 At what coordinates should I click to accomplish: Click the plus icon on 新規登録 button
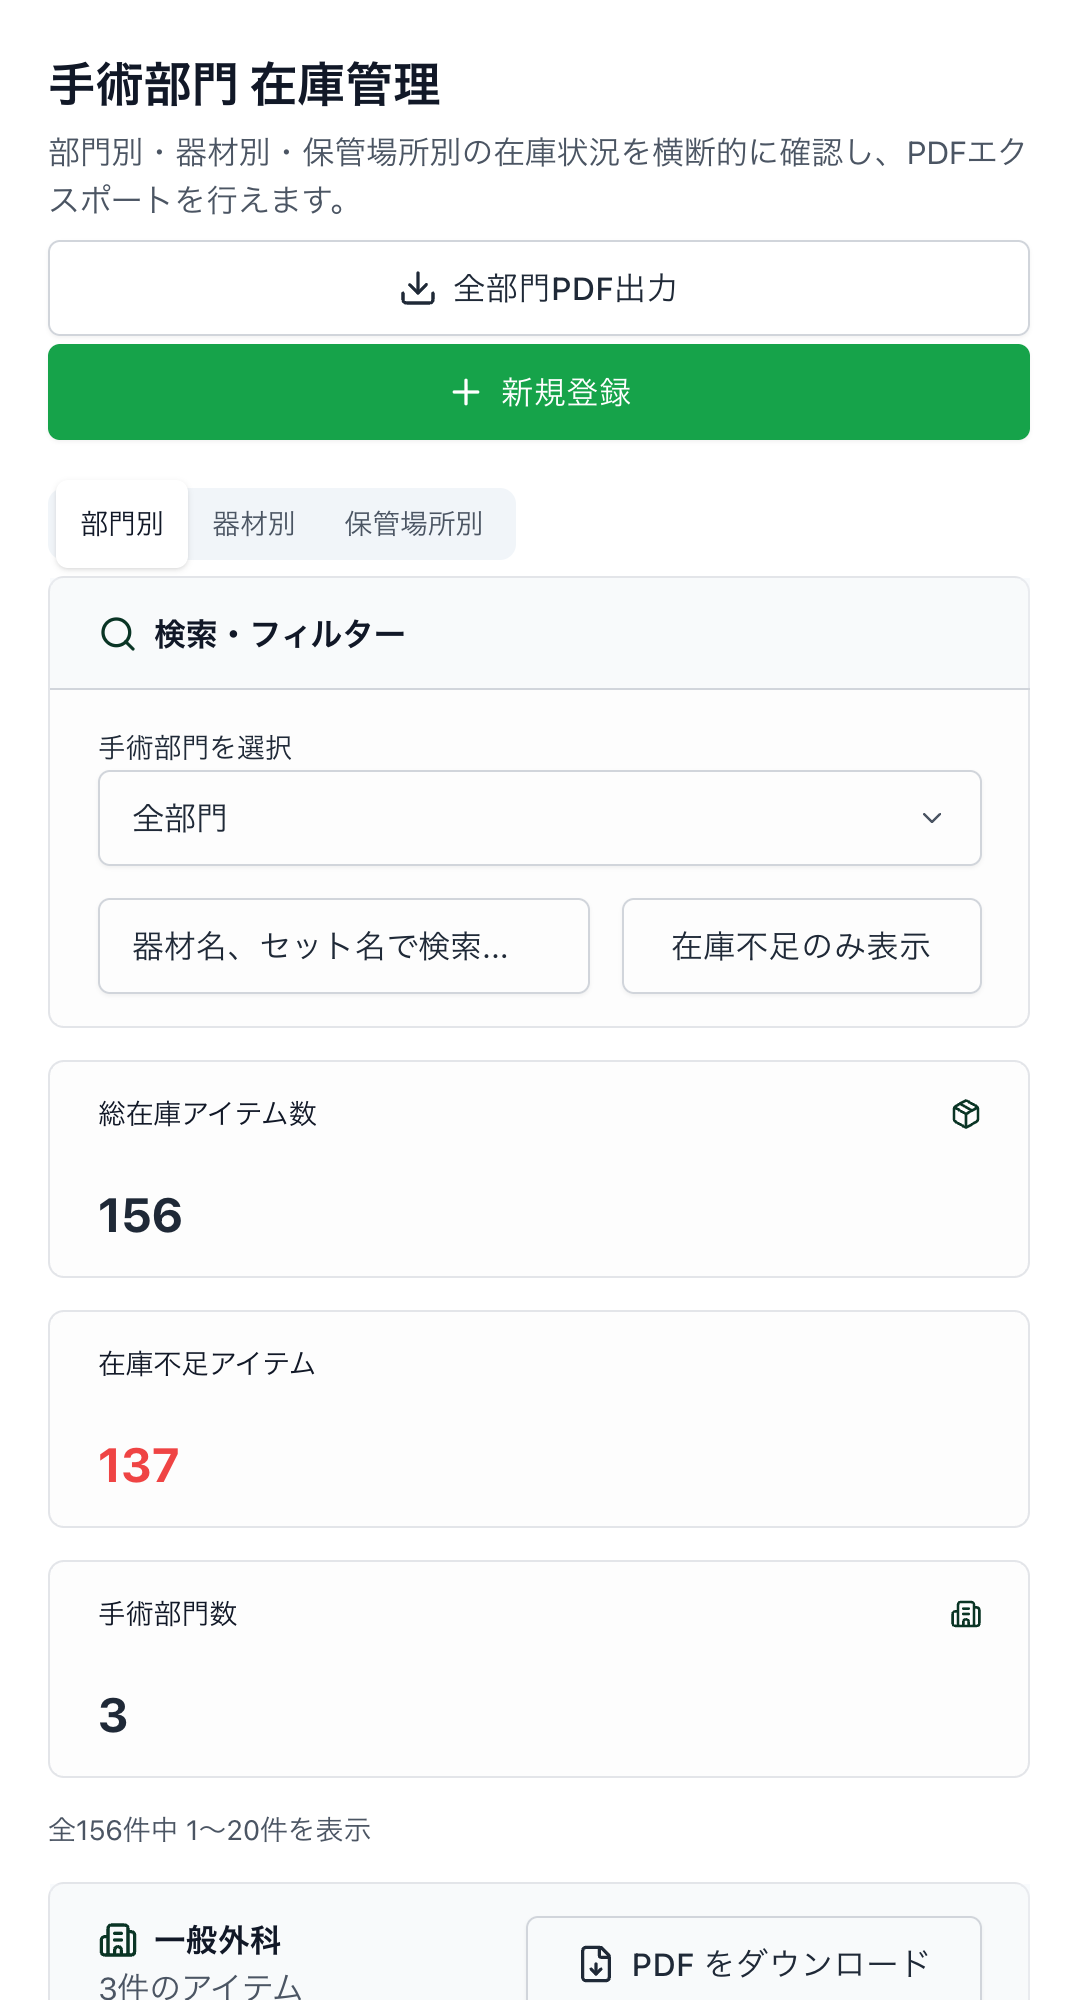tap(466, 393)
